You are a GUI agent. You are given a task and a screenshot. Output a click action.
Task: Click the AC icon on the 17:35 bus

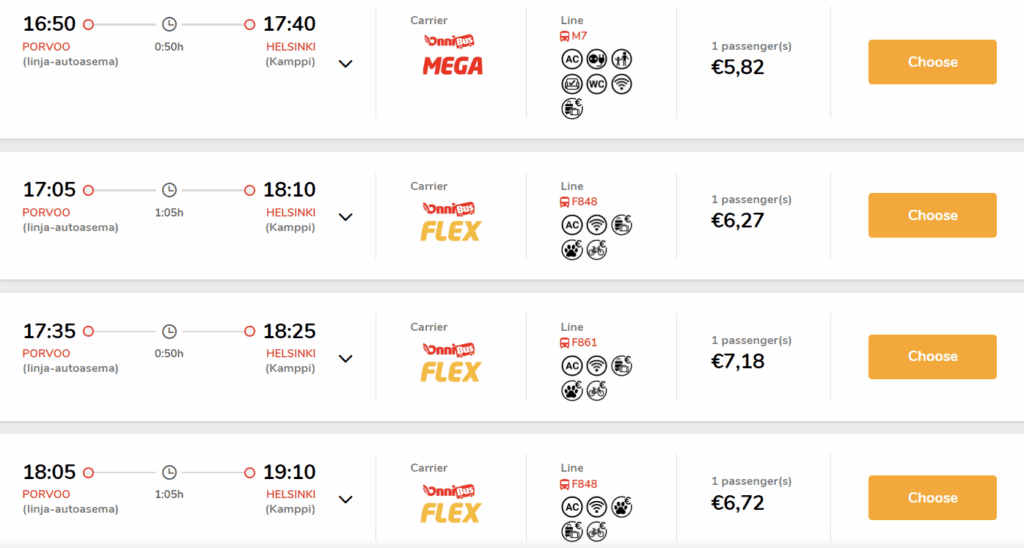[571, 366]
